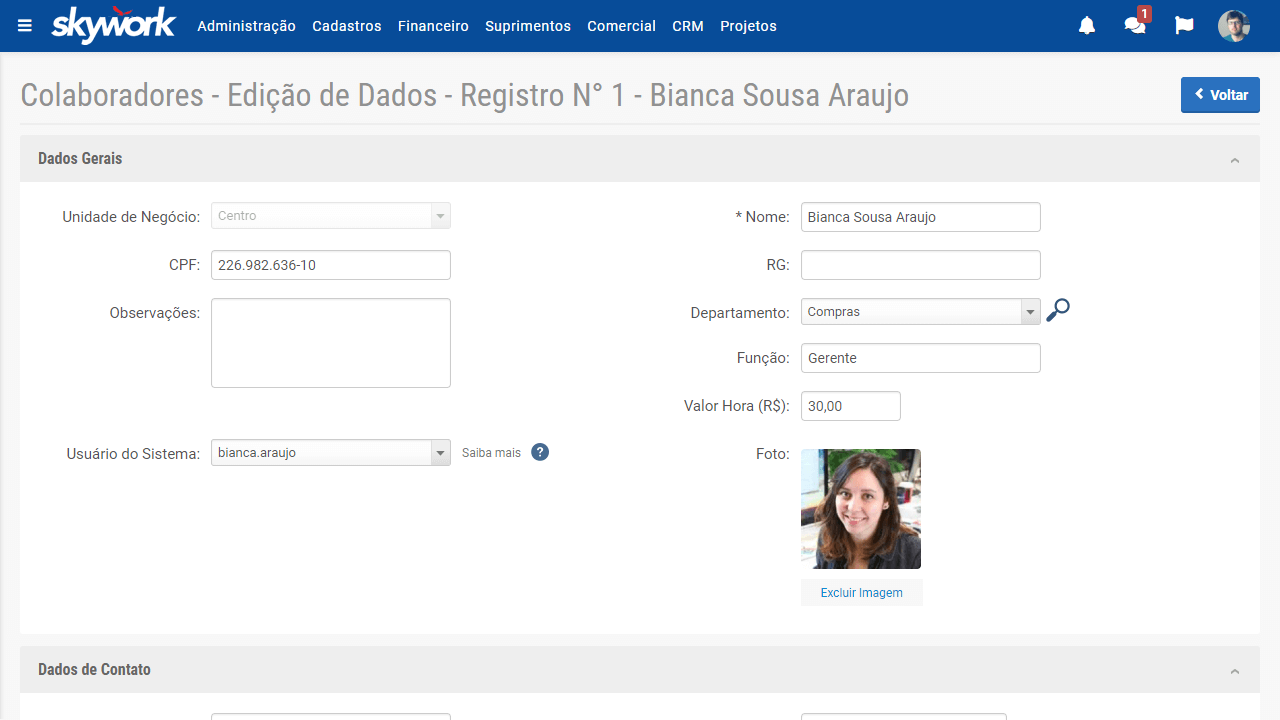Click the Saiba mais link
This screenshot has width=1280, height=720.
491,453
